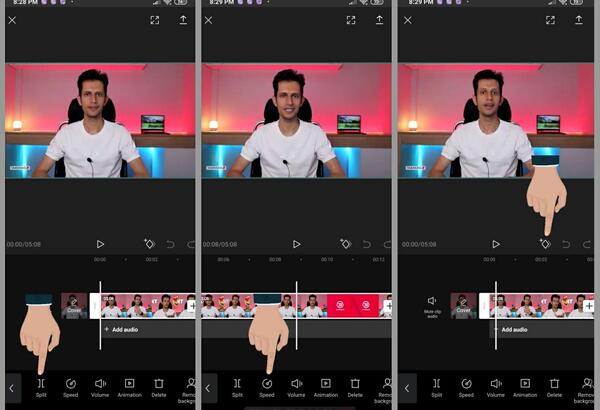Choose the Animation tool in the middle screen

(326, 387)
